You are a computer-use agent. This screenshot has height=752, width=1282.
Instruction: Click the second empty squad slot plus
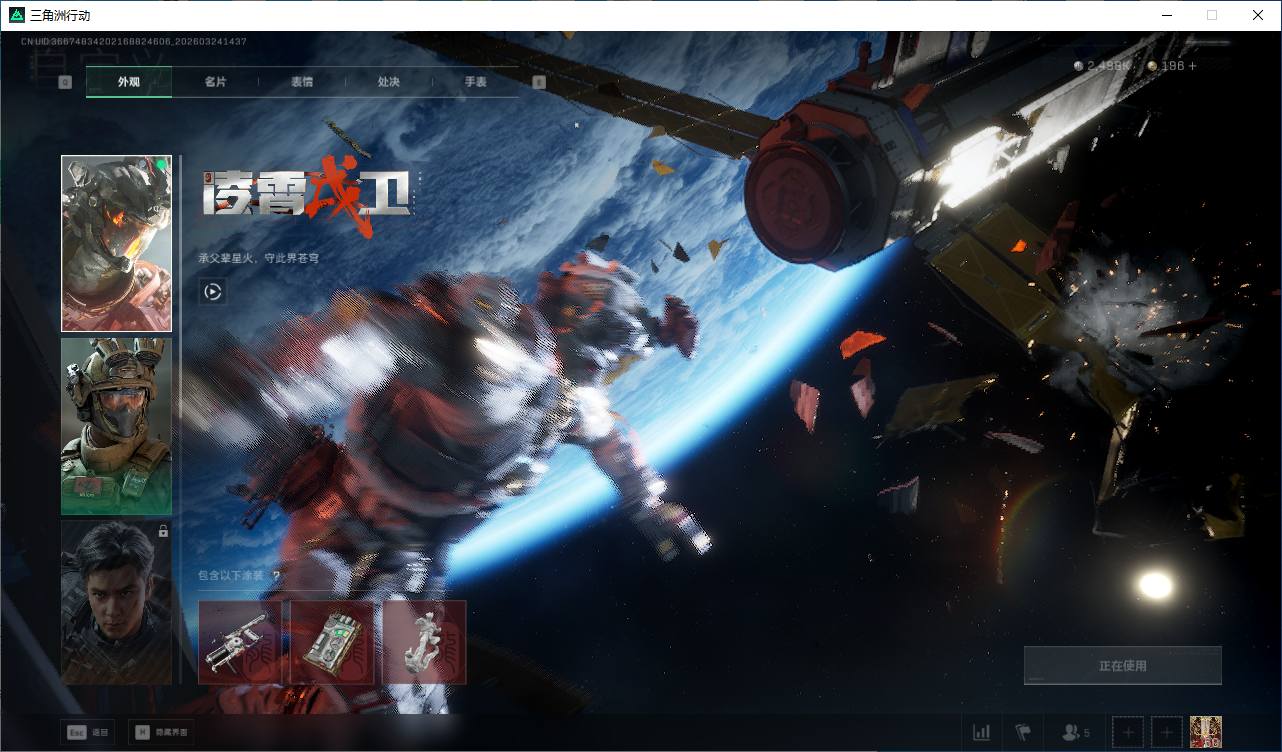pos(1167,733)
